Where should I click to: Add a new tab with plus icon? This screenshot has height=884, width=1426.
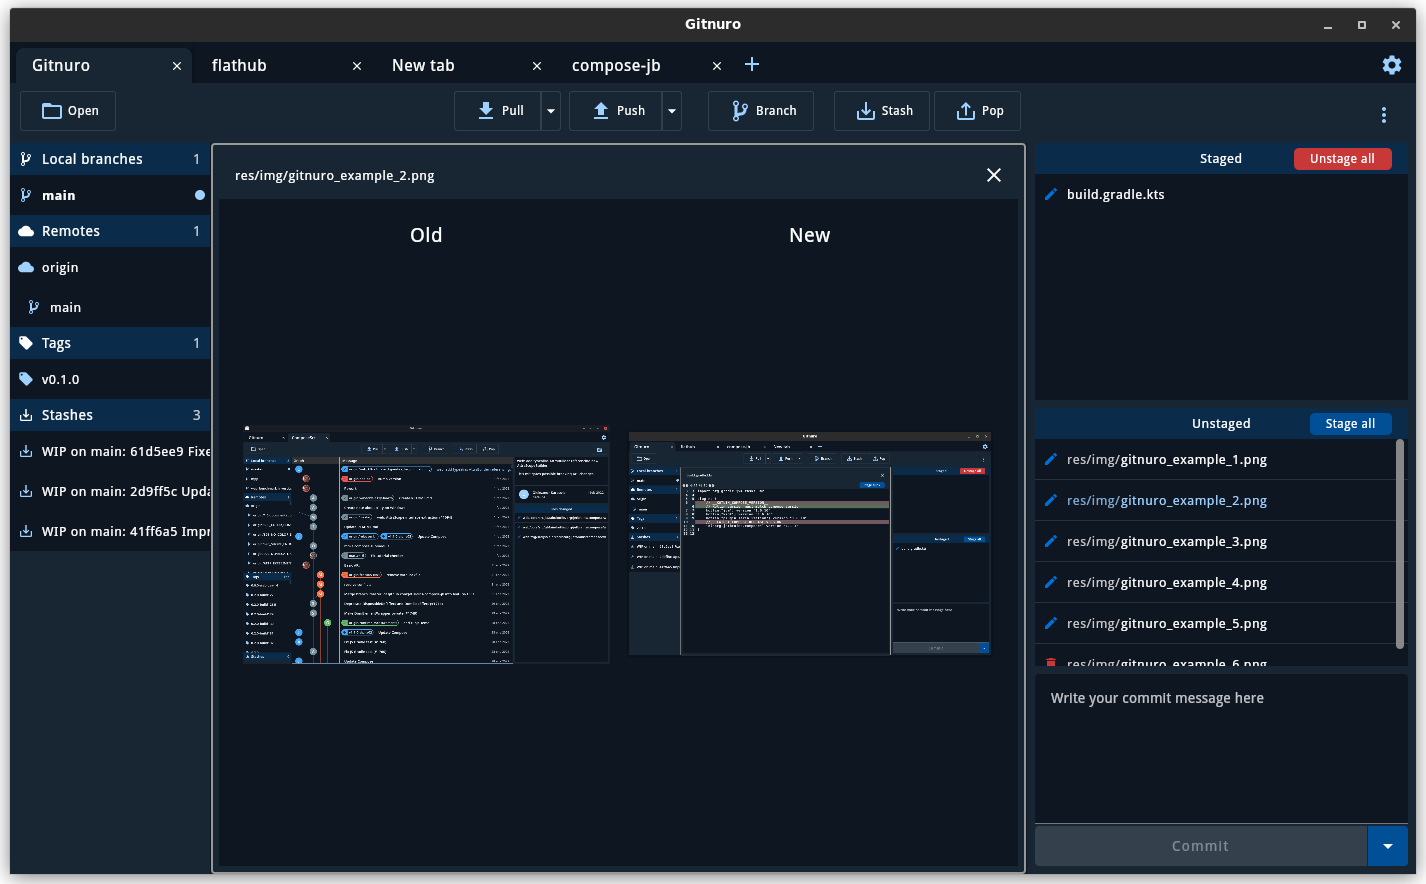click(752, 65)
